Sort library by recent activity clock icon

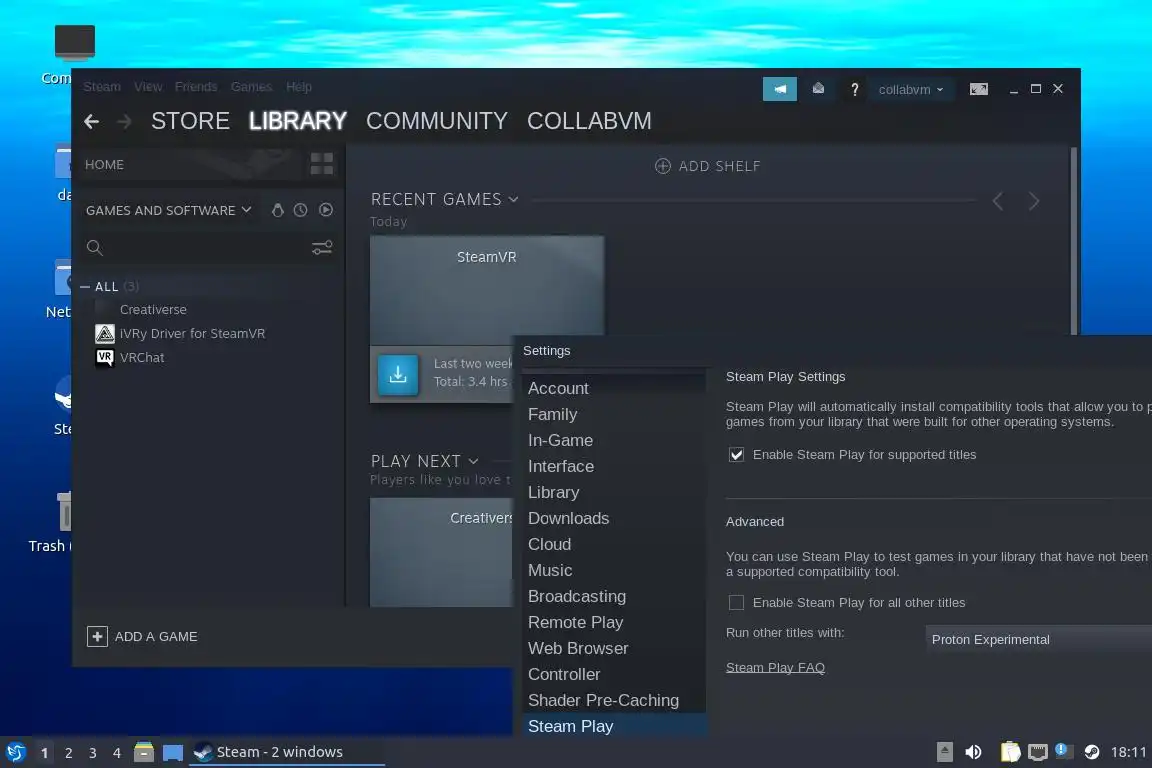pos(300,210)
